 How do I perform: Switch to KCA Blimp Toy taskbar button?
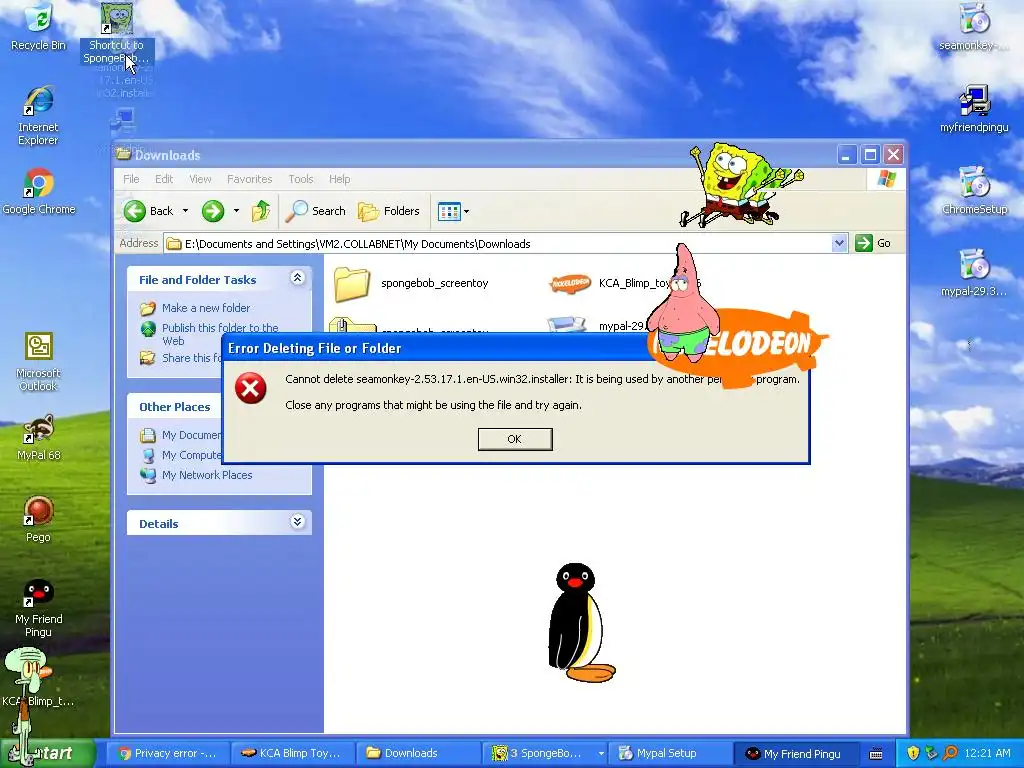pyautogui.click(x=293, y=753)
